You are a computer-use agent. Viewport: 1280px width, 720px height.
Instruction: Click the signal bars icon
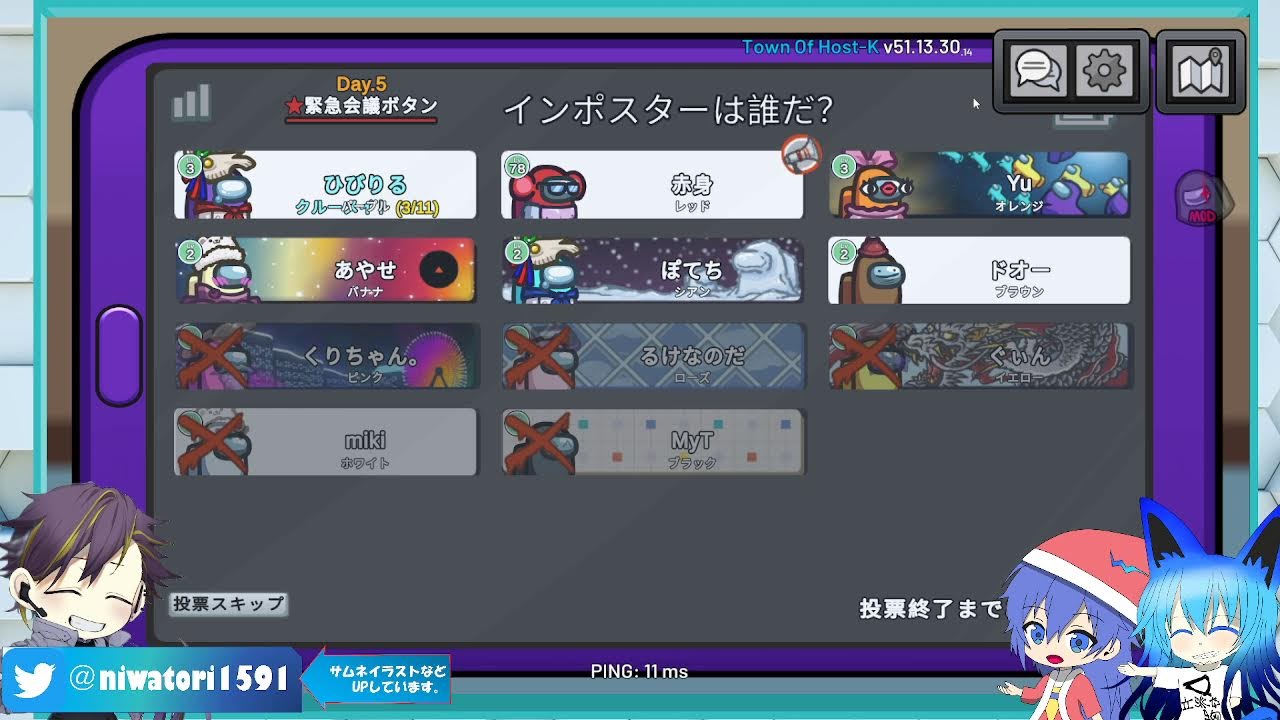coord(191,102)
